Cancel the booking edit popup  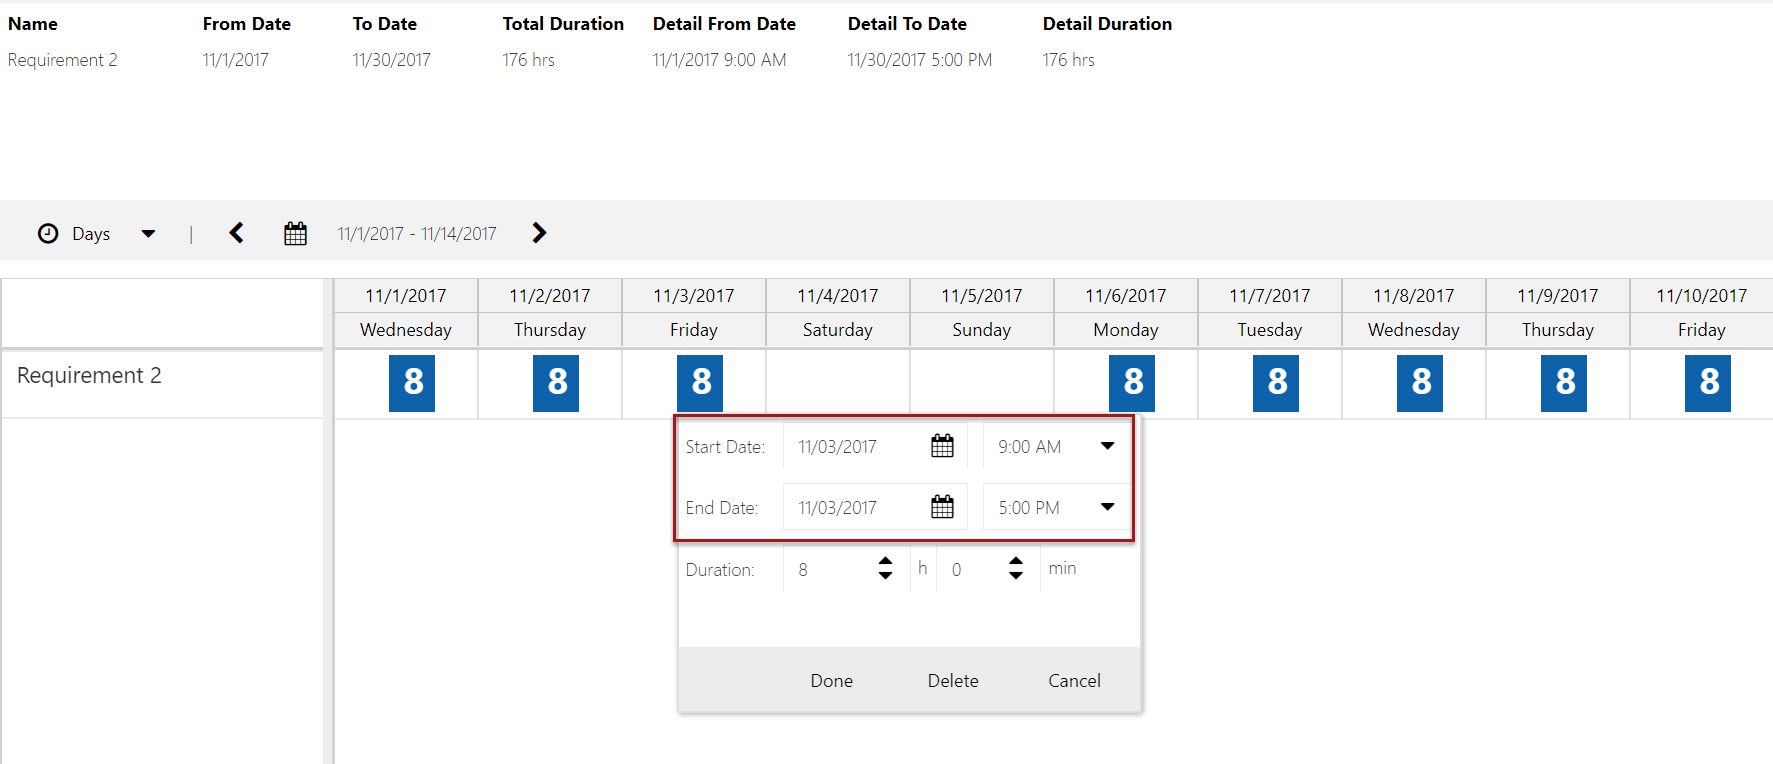[x=1074, y=680]
